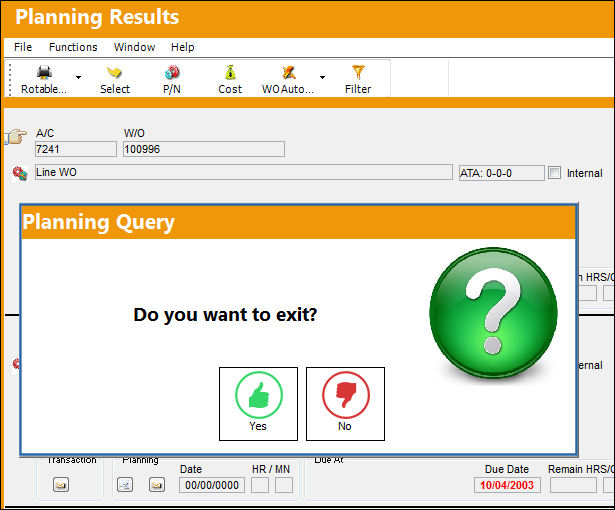Cancel exit with the No button

345,404
